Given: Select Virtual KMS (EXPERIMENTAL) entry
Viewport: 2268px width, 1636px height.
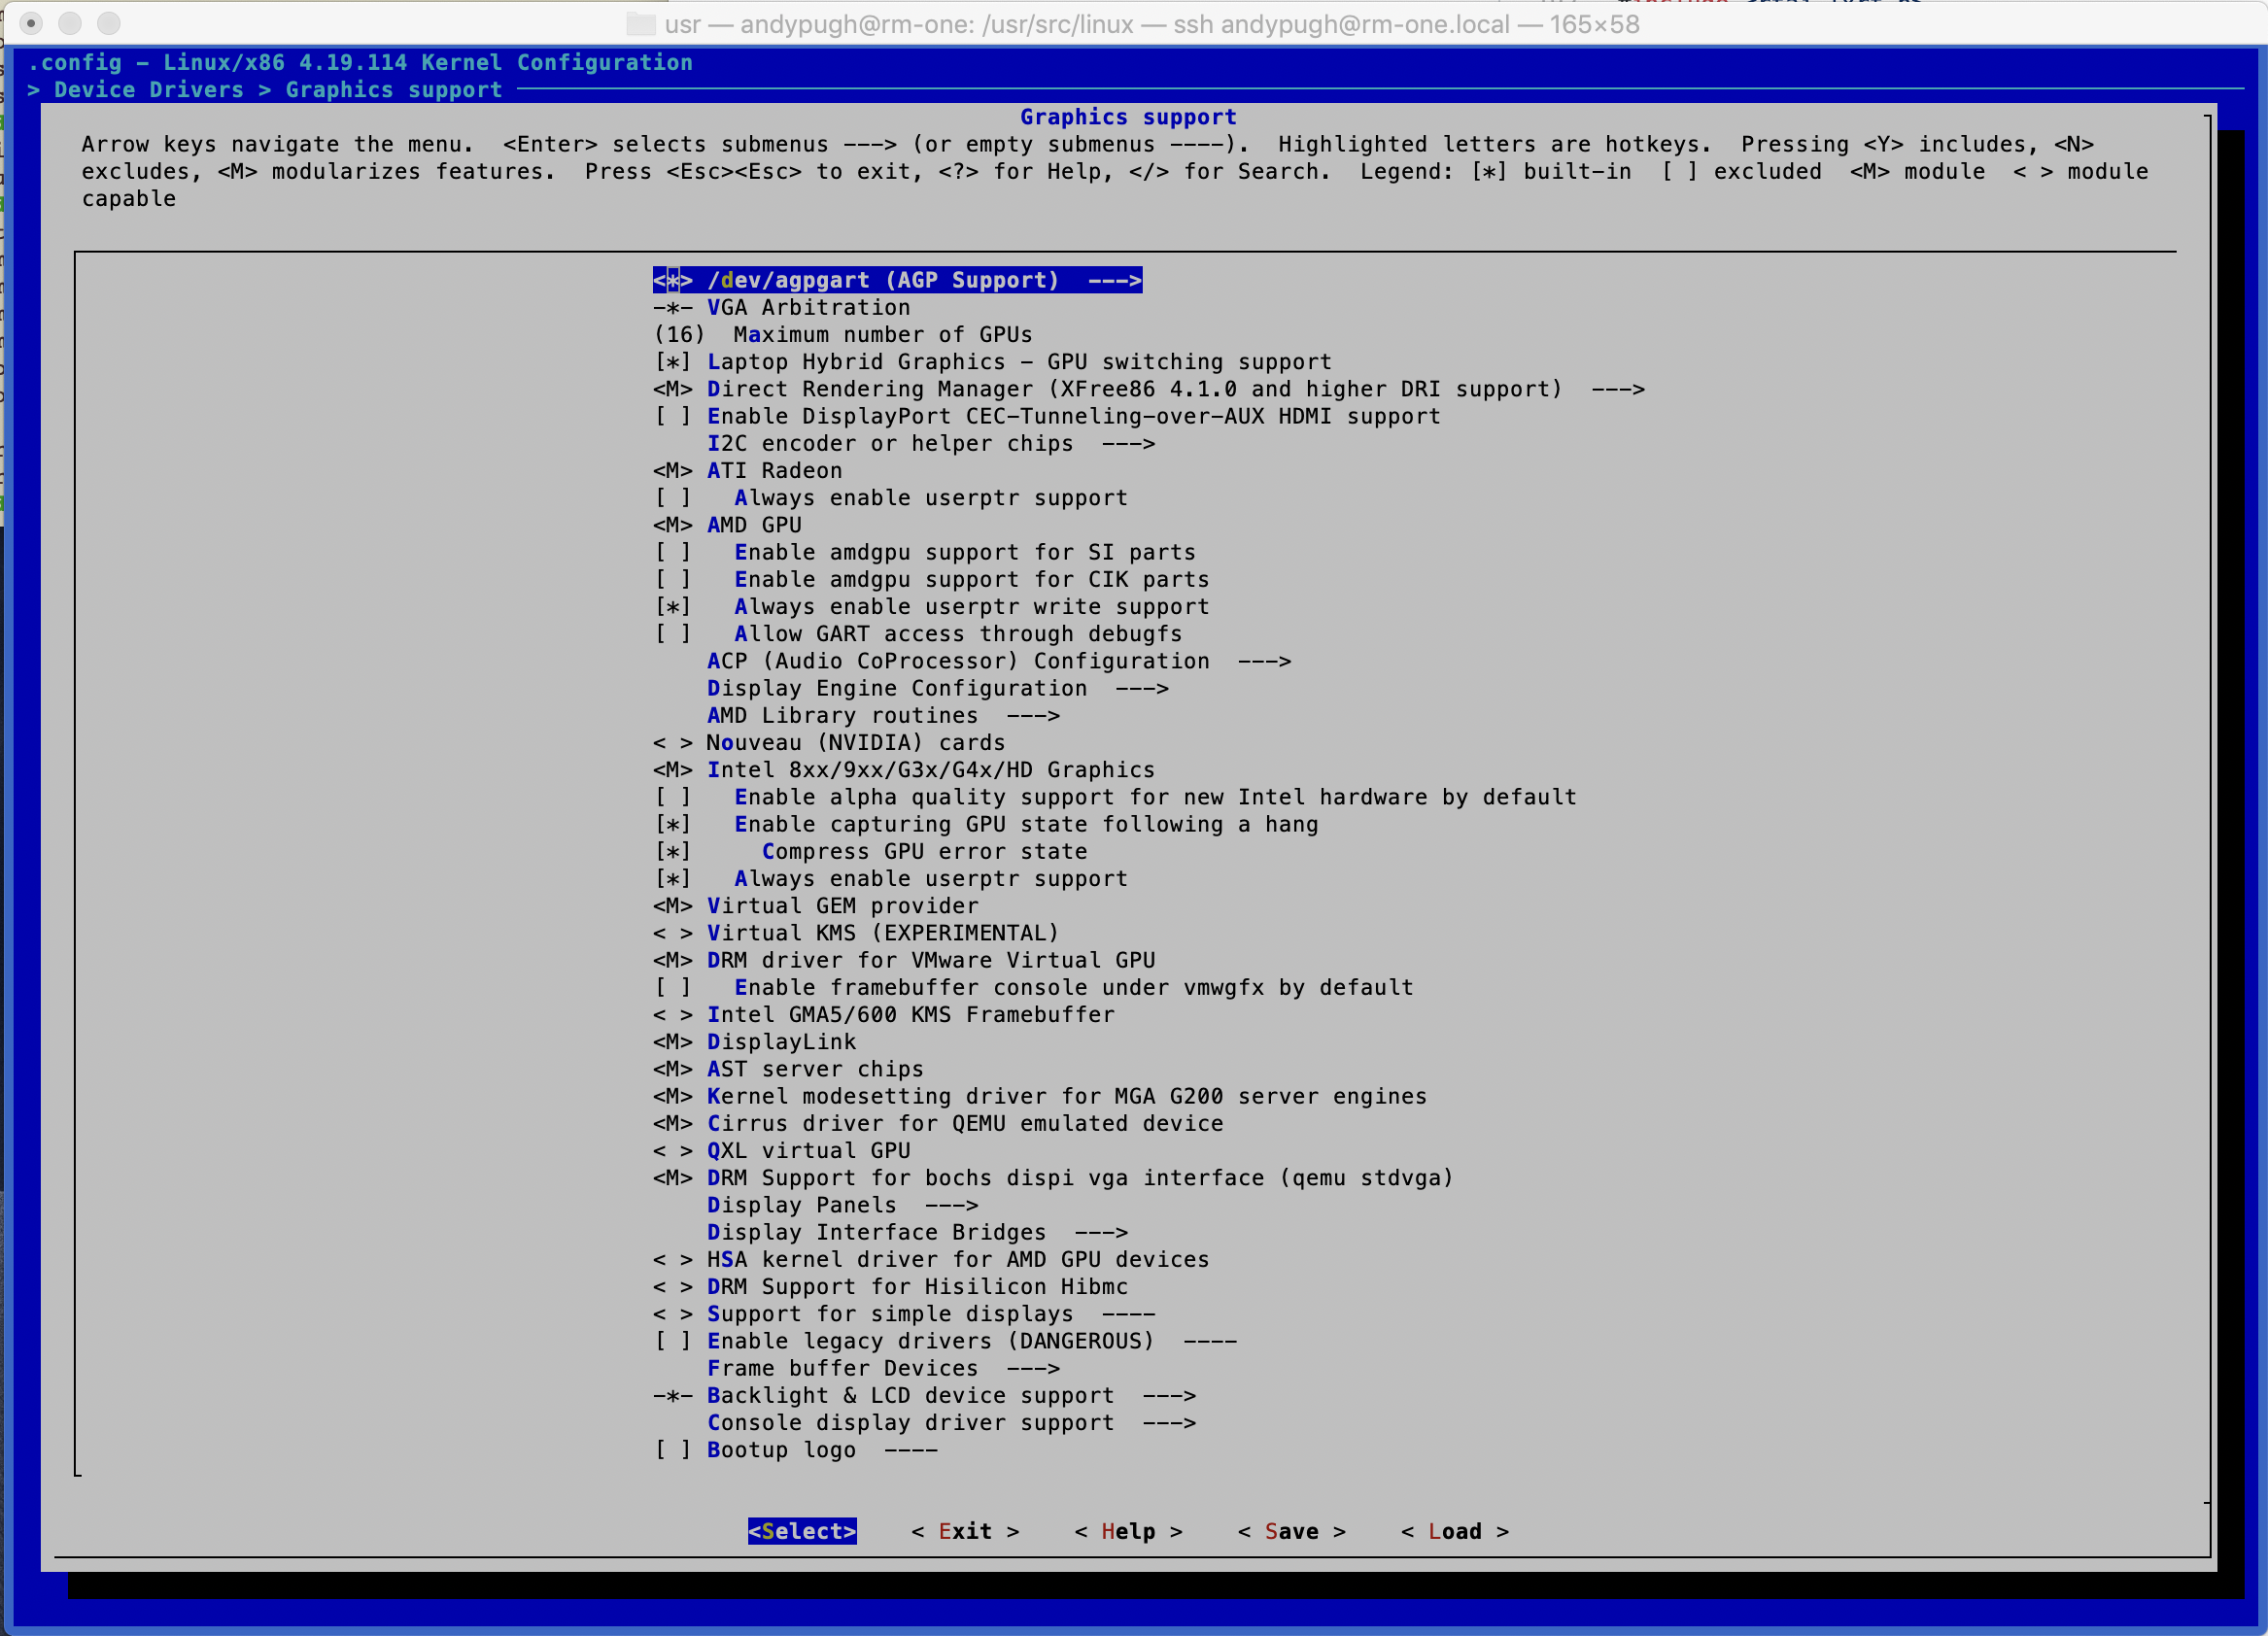Looking at the screenshot, I should (x=856, y=933).
